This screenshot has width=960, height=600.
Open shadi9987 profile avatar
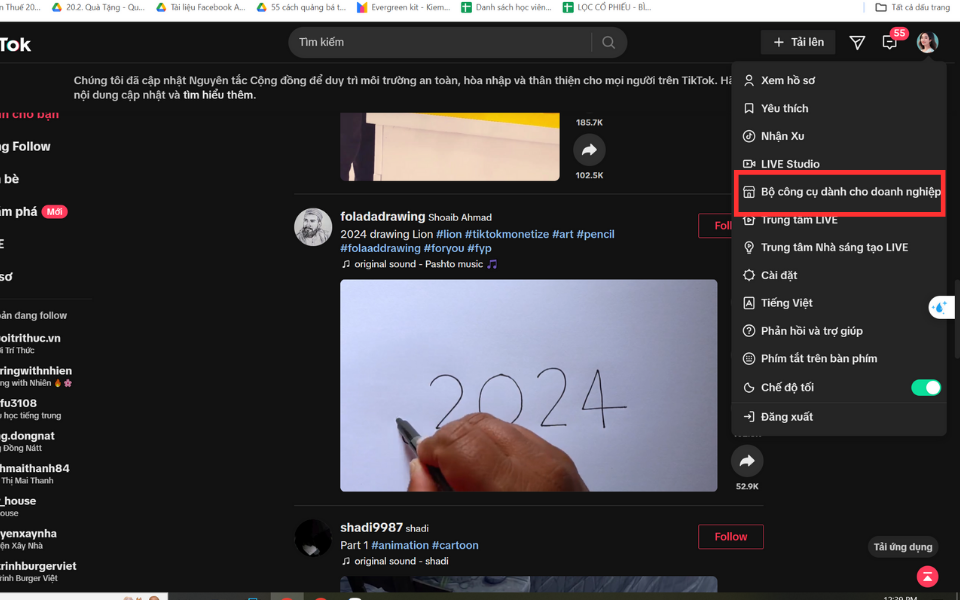pos(313,538)
